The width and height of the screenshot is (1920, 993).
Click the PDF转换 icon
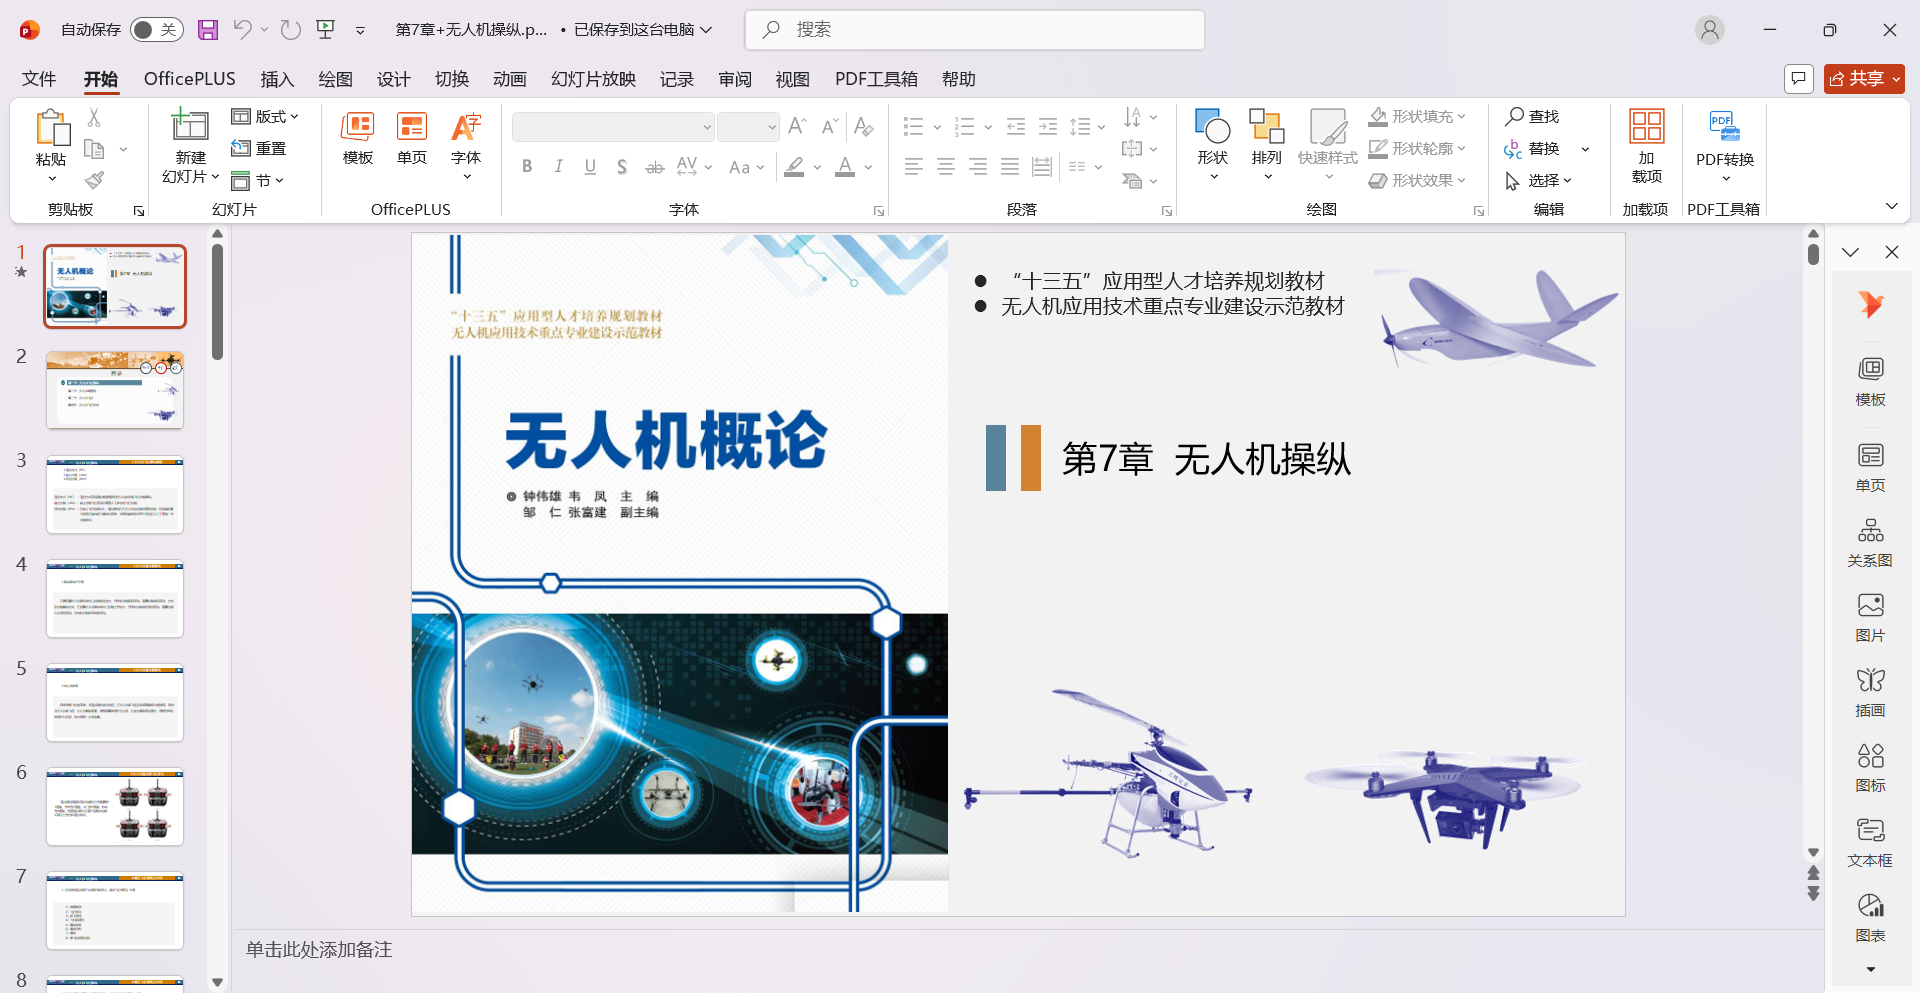[x=1725, y=127]
